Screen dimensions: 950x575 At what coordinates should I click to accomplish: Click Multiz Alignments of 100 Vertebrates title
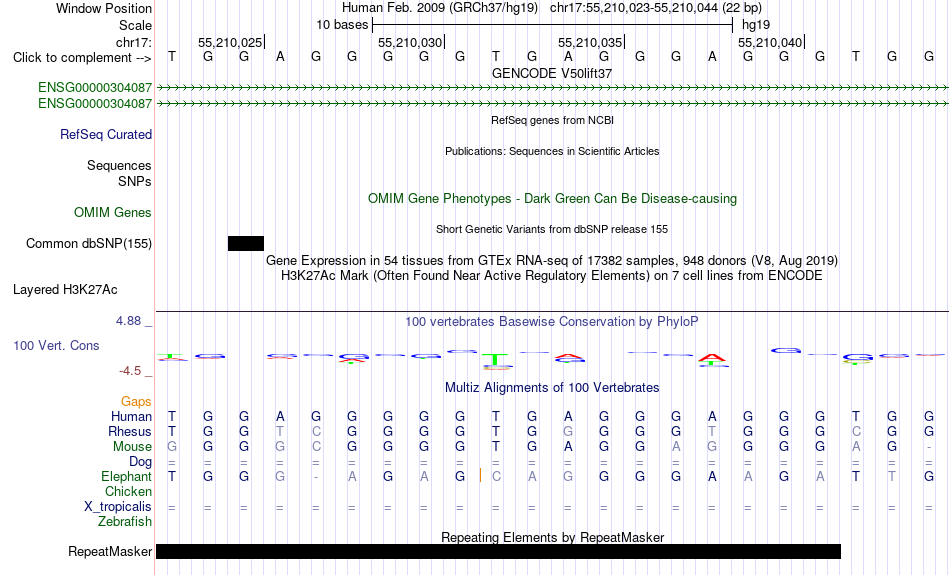pyautogui.click(x=552, y=388)
